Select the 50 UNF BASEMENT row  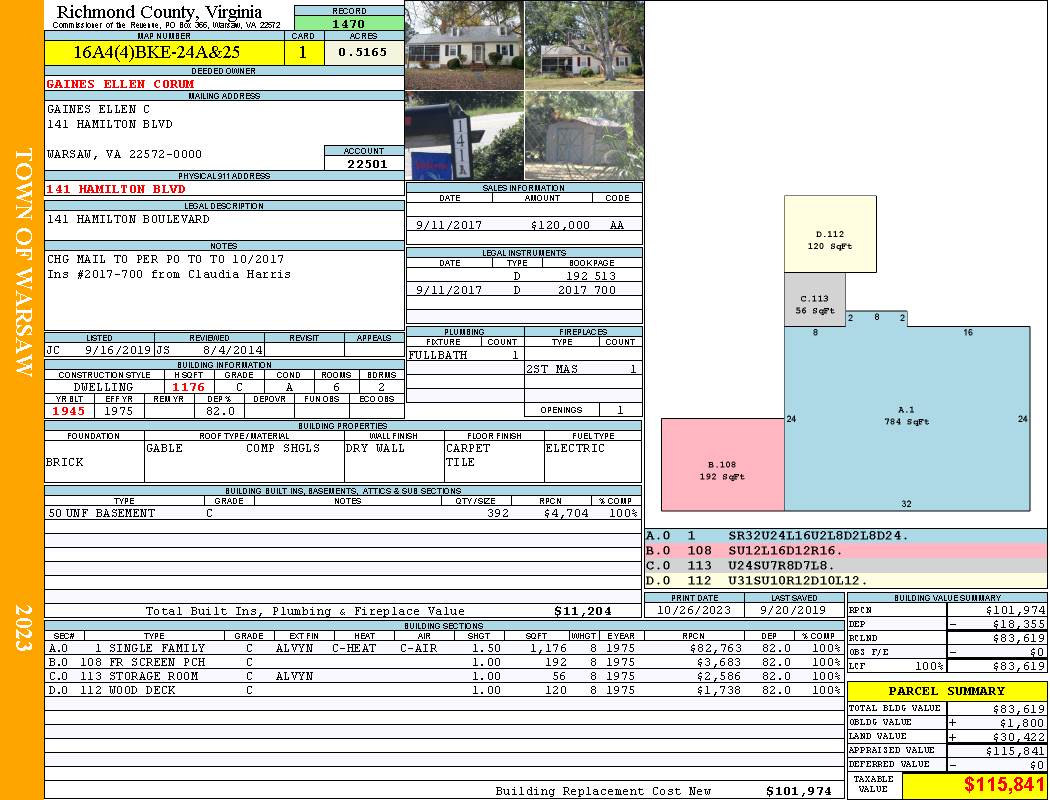(x=342, y=513)
